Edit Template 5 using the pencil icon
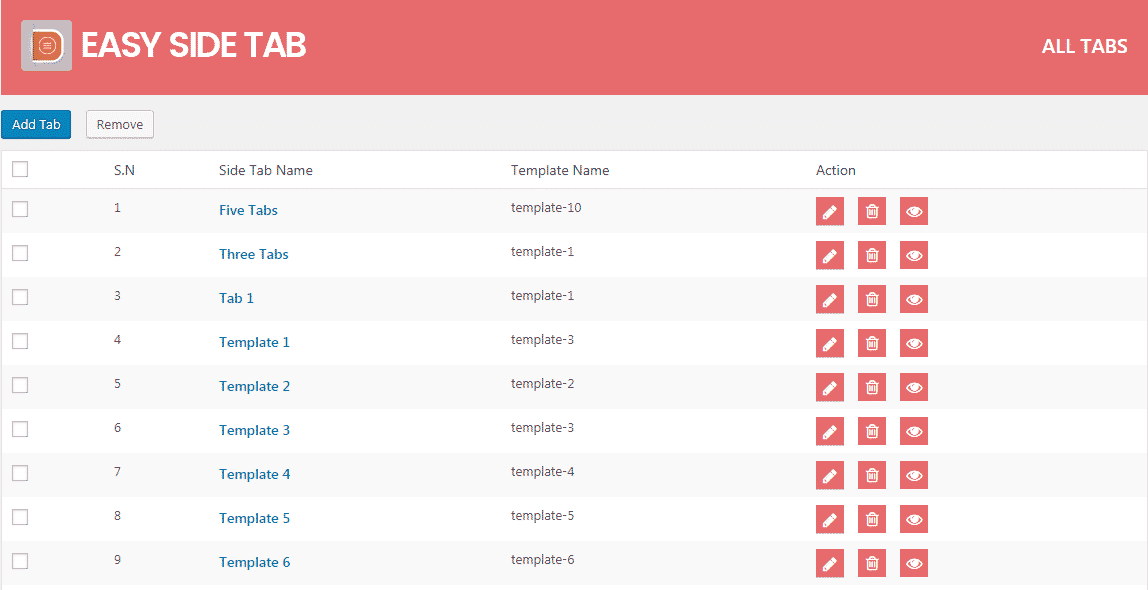1148x590 pixels. pos(829,519)
